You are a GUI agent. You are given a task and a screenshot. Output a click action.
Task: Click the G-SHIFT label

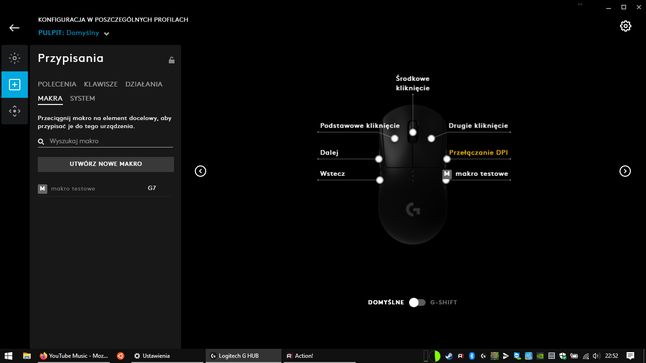pos(444,302)
